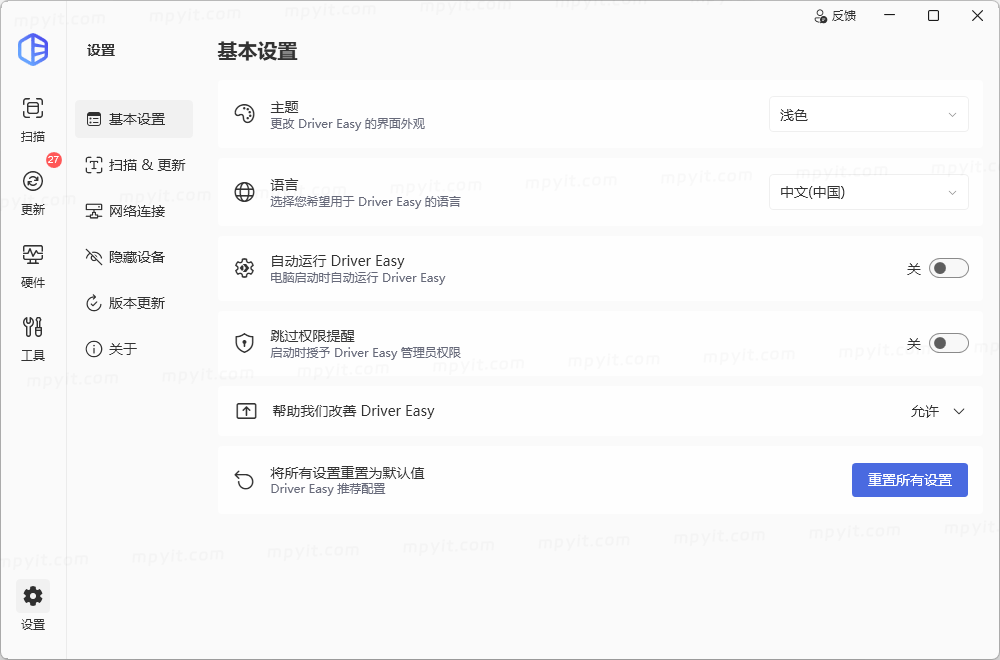Open 网络连接 settings page
The width and height of the screenshot is (1000, 660).
click(x=134, y=211)
